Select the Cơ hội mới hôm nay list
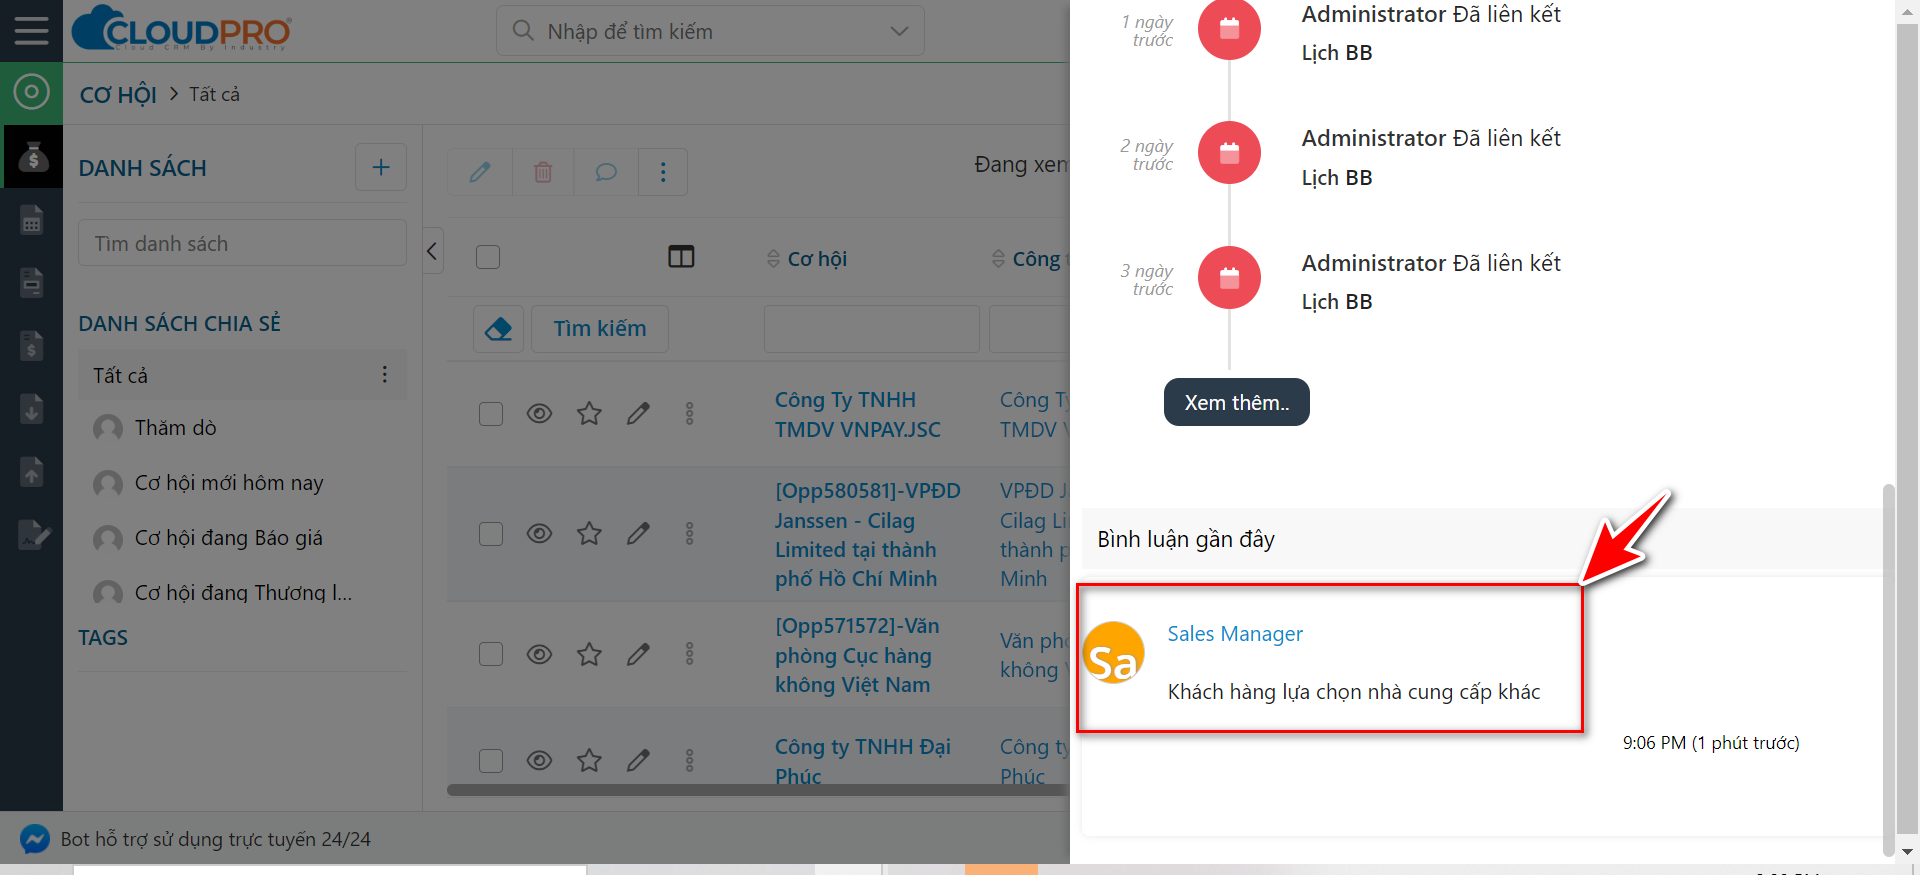This screenshot has height=875, width=1920. tap(229, 483)
